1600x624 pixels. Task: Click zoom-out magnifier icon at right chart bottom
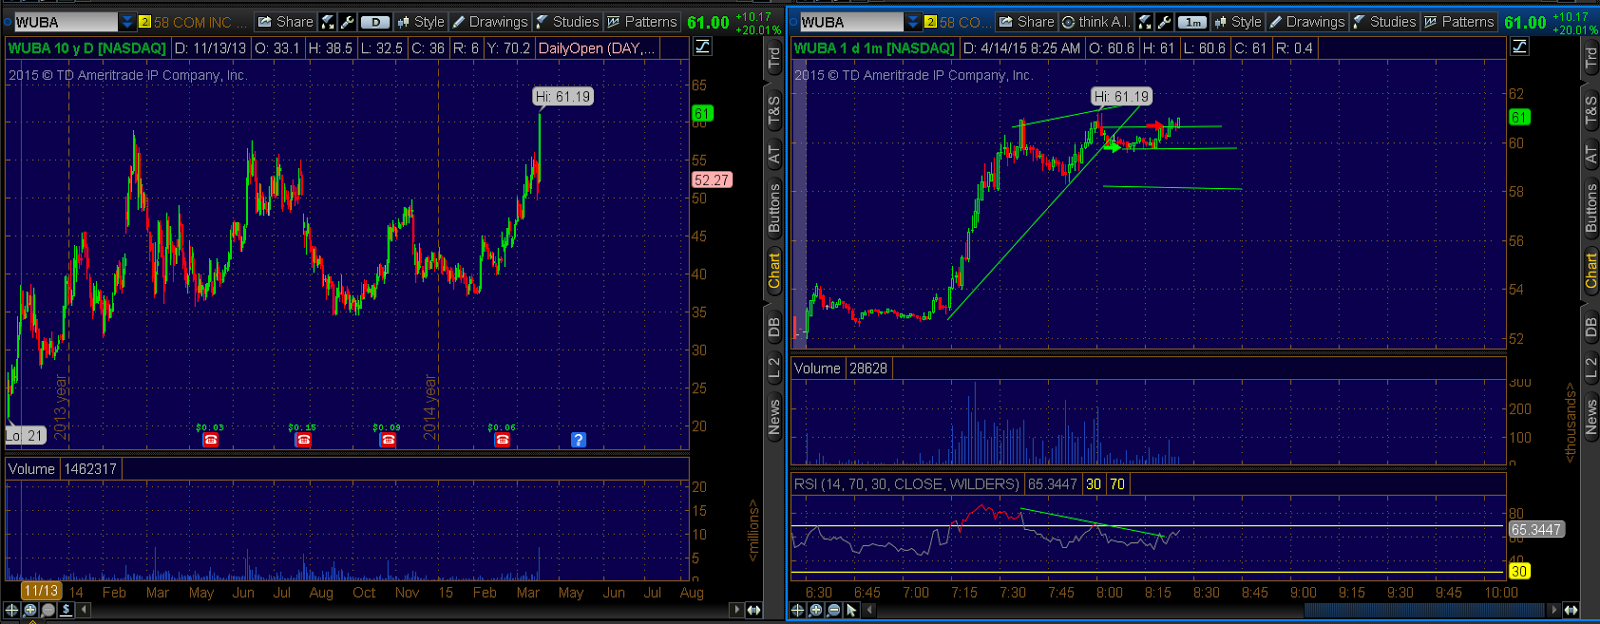(833, 609)
